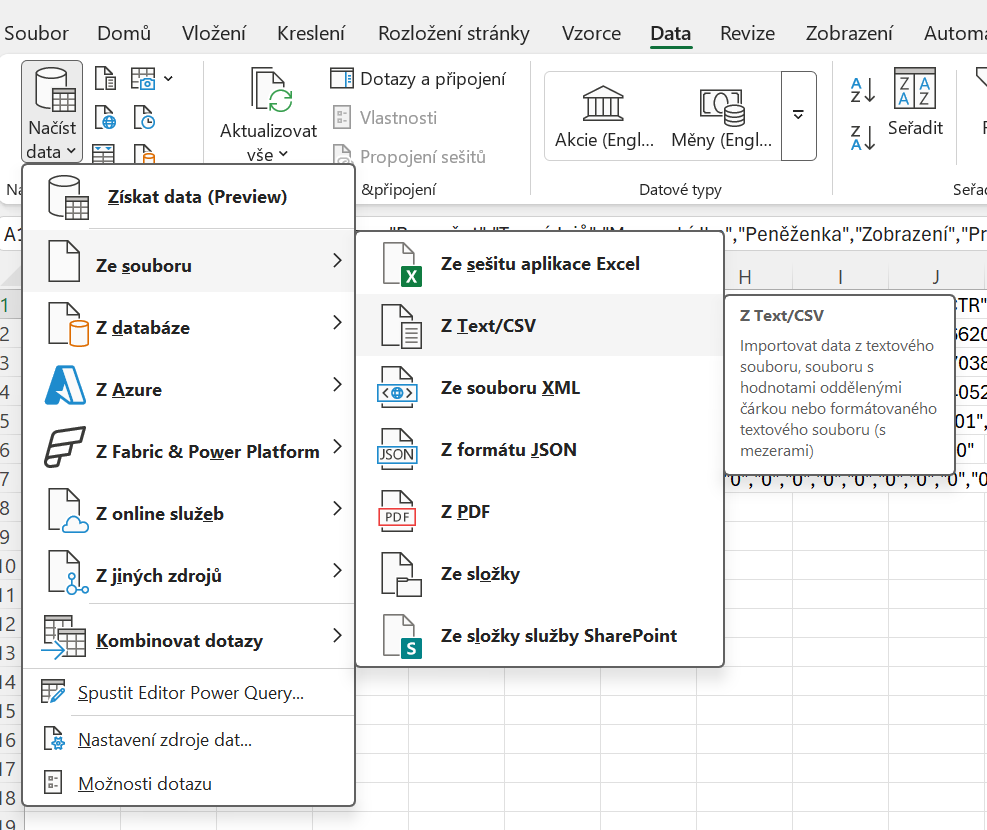
Task: Choose Ze složky import option
Action: (540, 573)
